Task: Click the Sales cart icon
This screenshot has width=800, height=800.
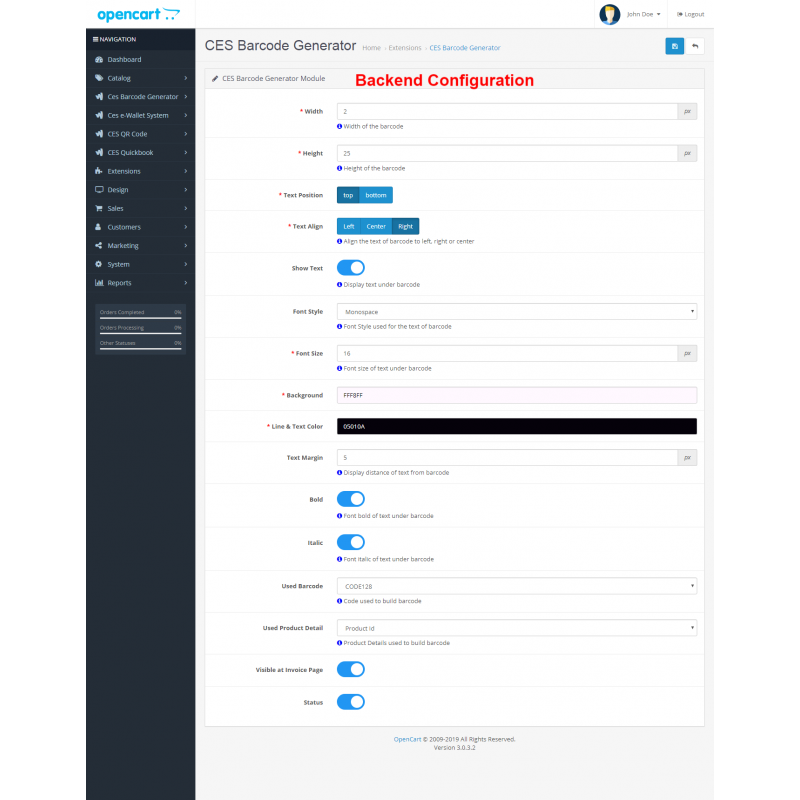Action: click(99, 208)
